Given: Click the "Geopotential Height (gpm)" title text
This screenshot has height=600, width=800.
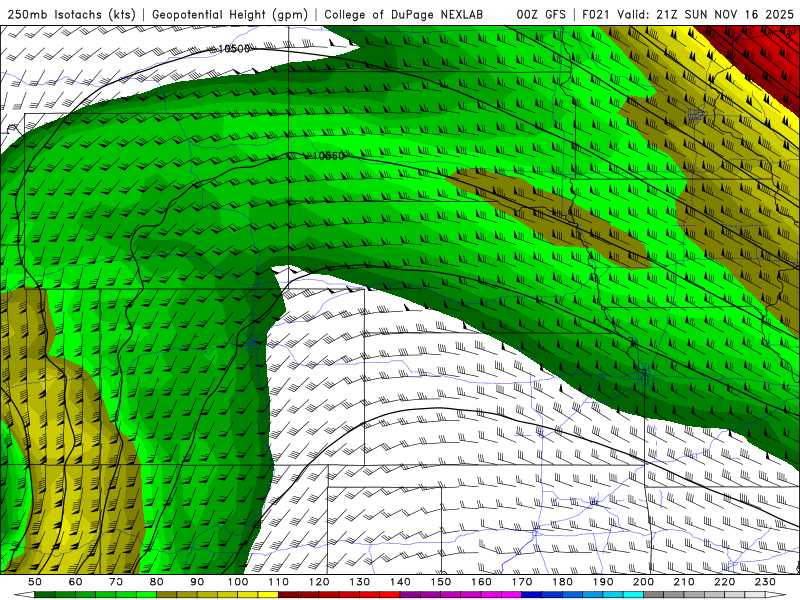Looking at the screenshot, I should coord(230,15).
